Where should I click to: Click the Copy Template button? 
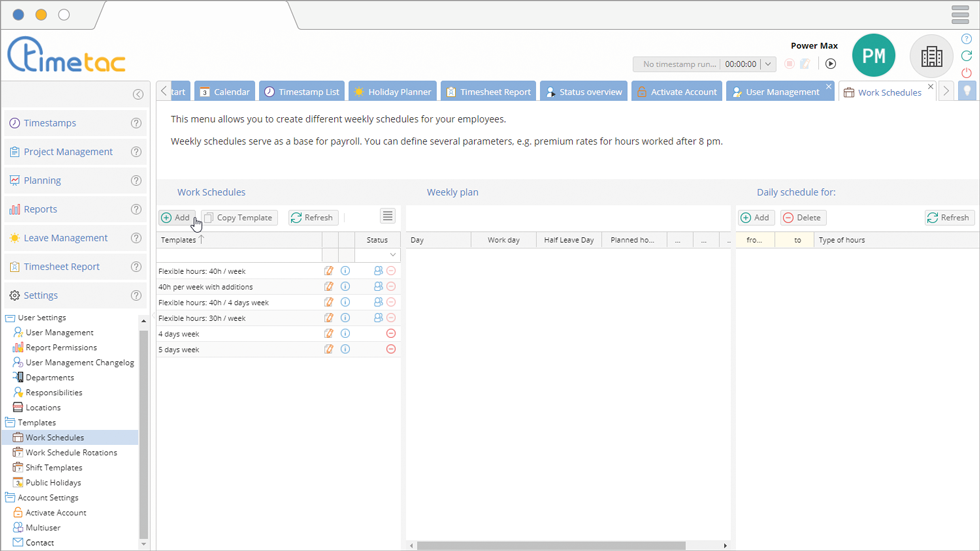coord(239,217)
